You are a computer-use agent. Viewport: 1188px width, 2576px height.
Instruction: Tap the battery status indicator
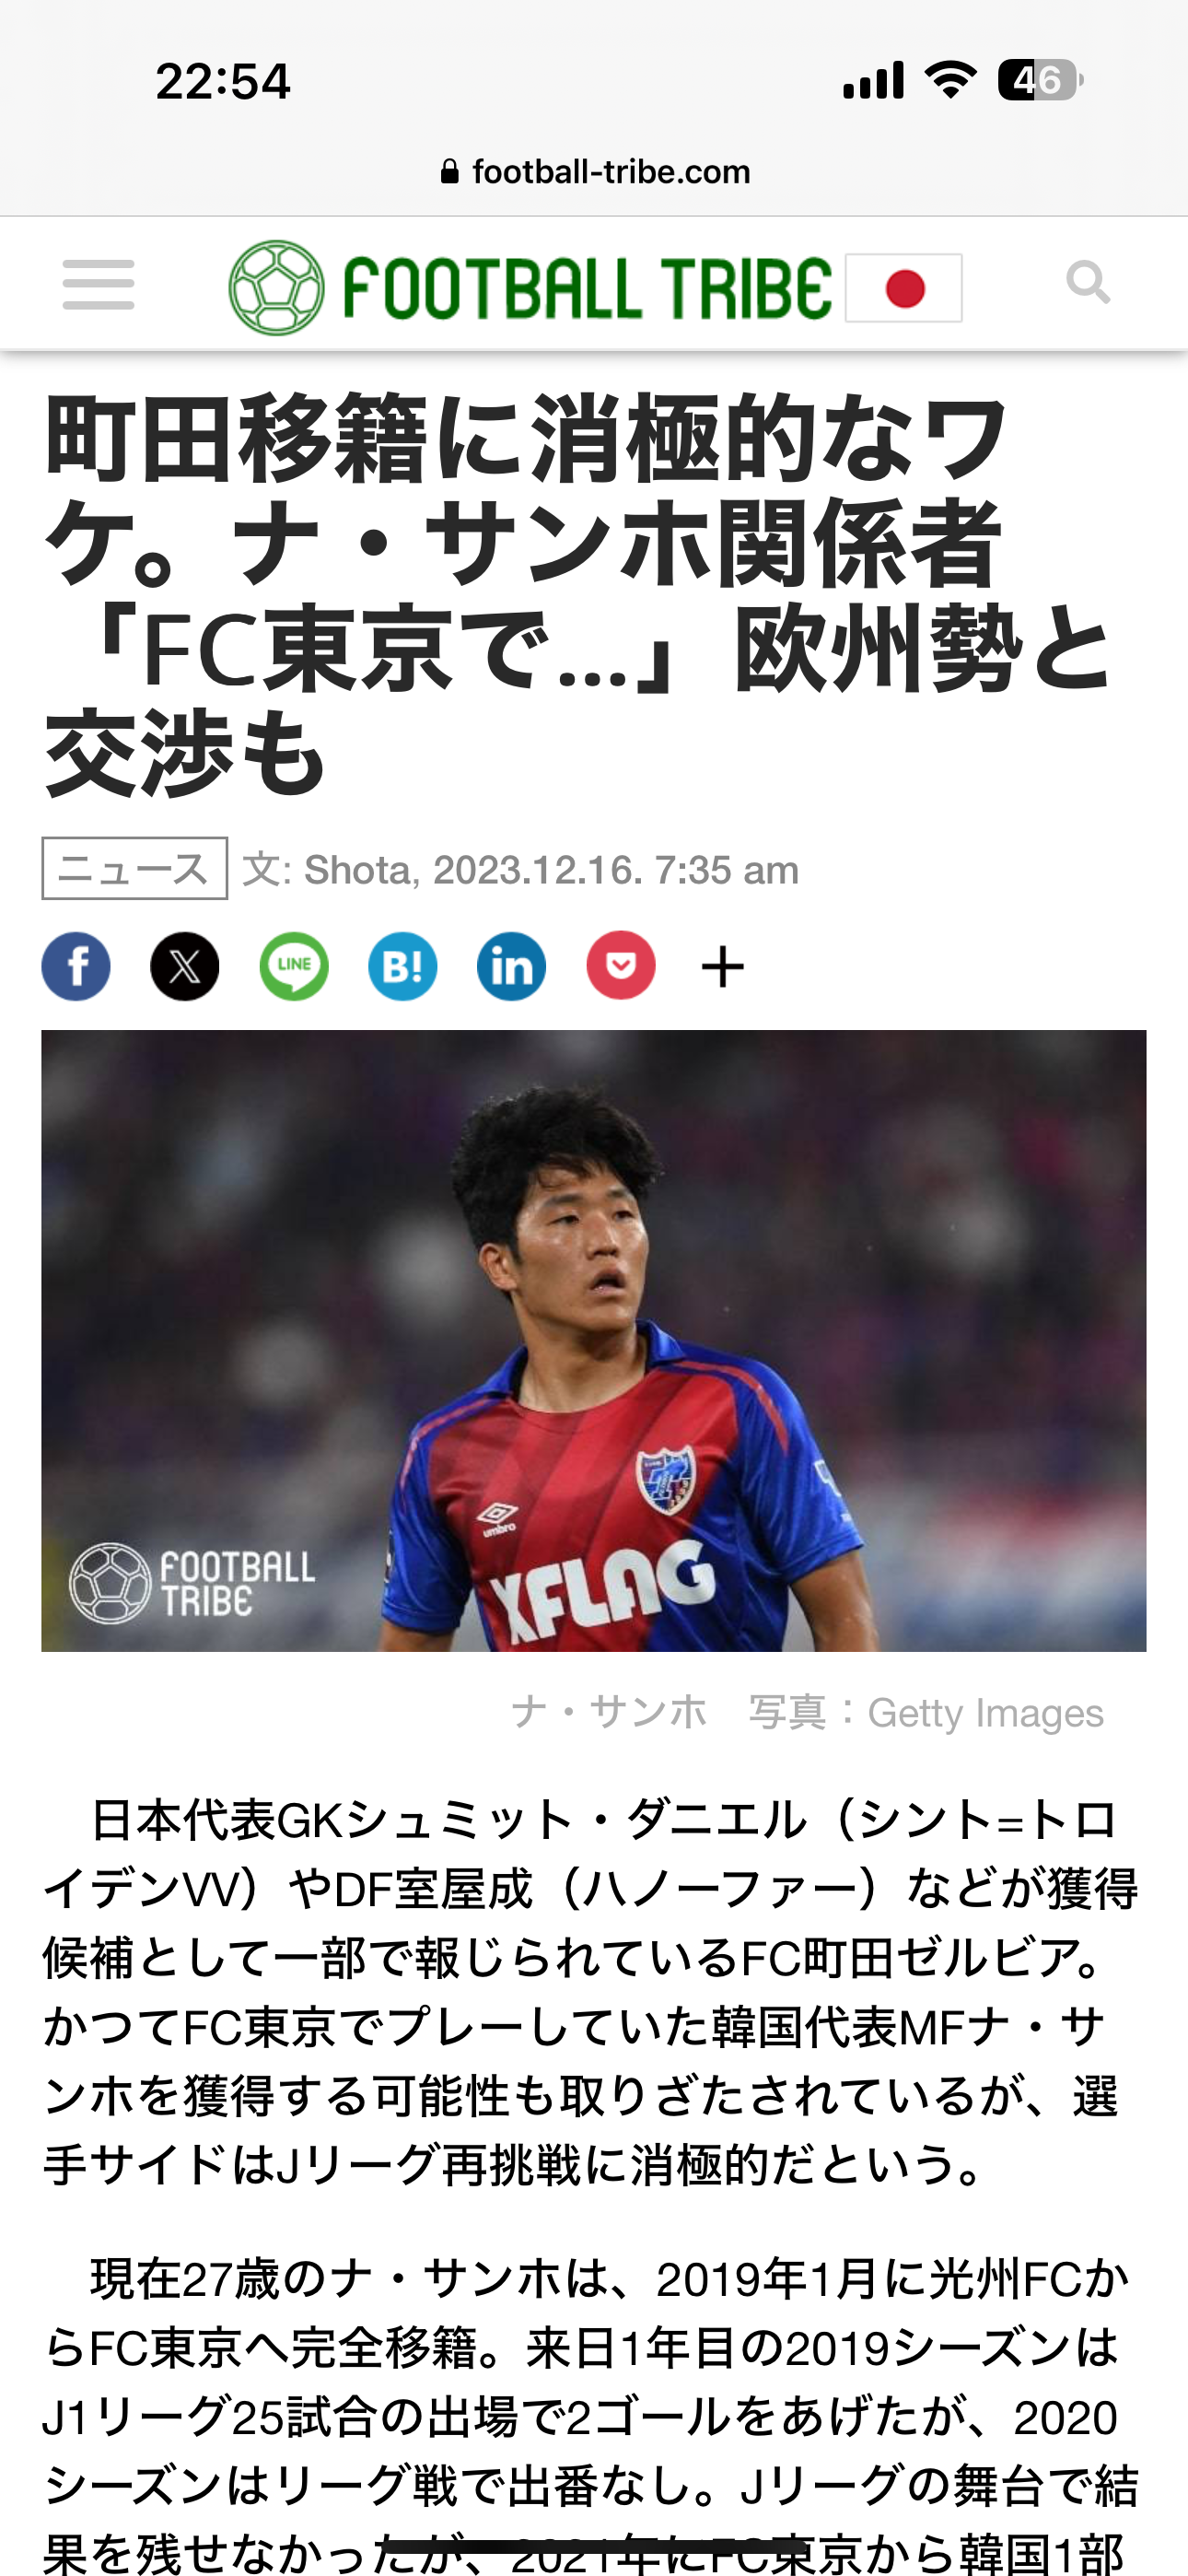tap(1041, 80)
